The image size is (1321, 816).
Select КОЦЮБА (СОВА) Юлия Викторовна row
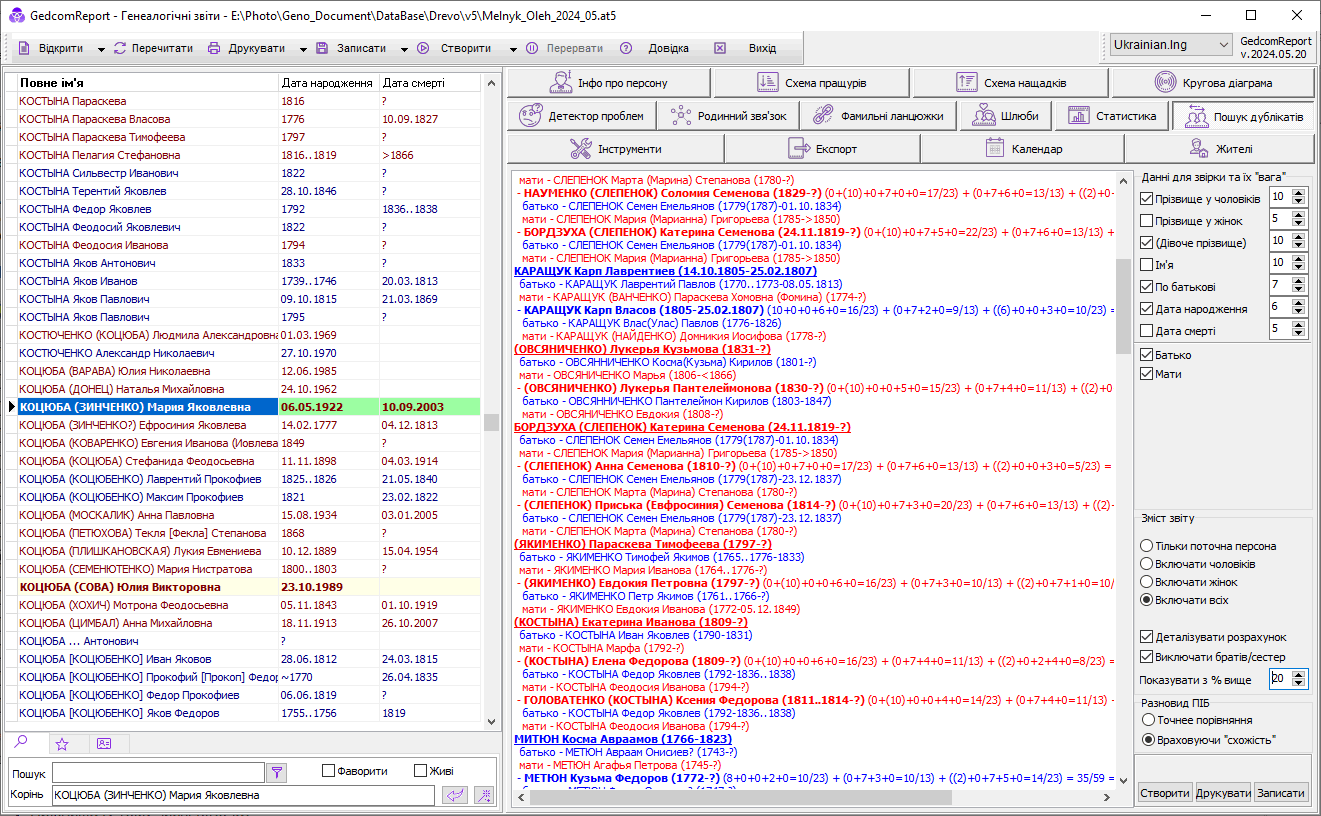[x=120, y=587]
